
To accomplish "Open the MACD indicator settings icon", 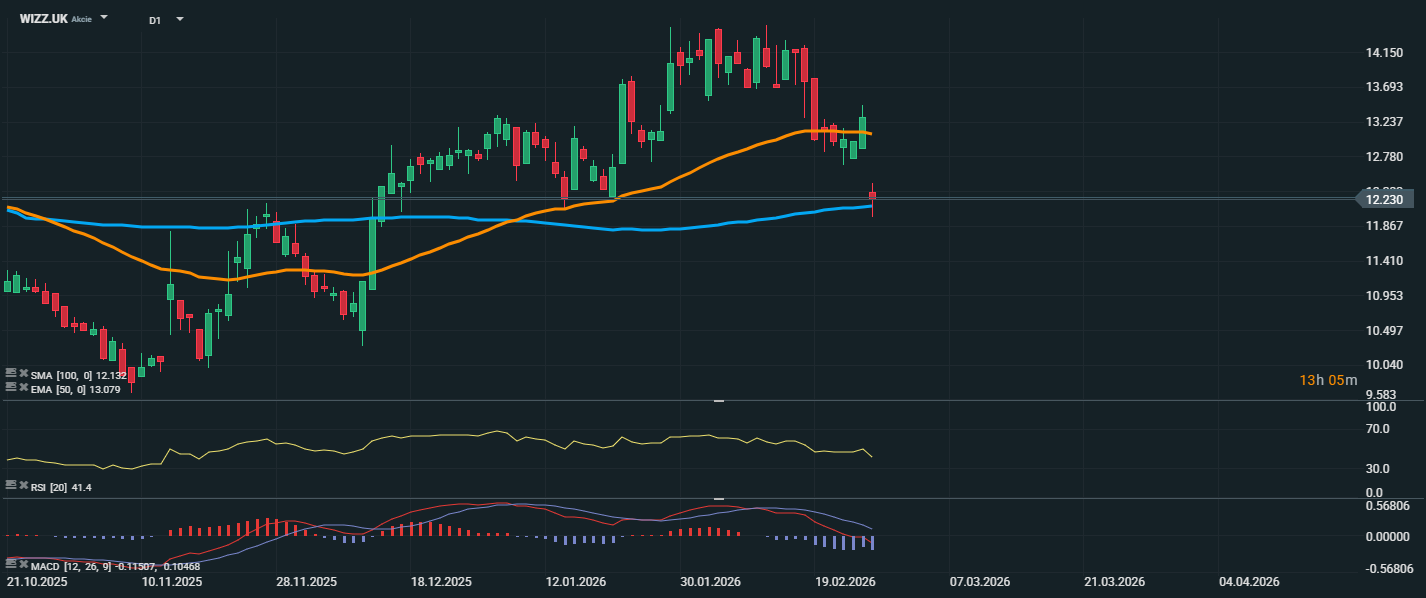I will [x=11, y=564].
